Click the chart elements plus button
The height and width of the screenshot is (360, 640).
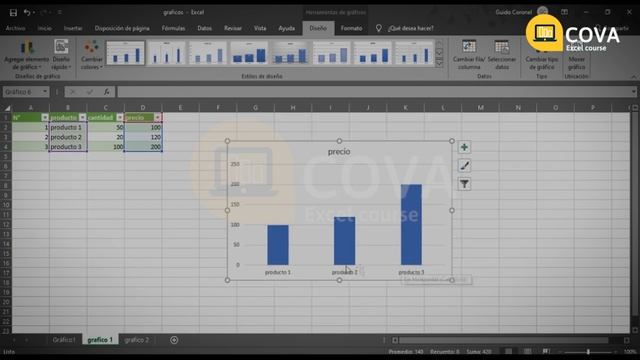point(464,147)
